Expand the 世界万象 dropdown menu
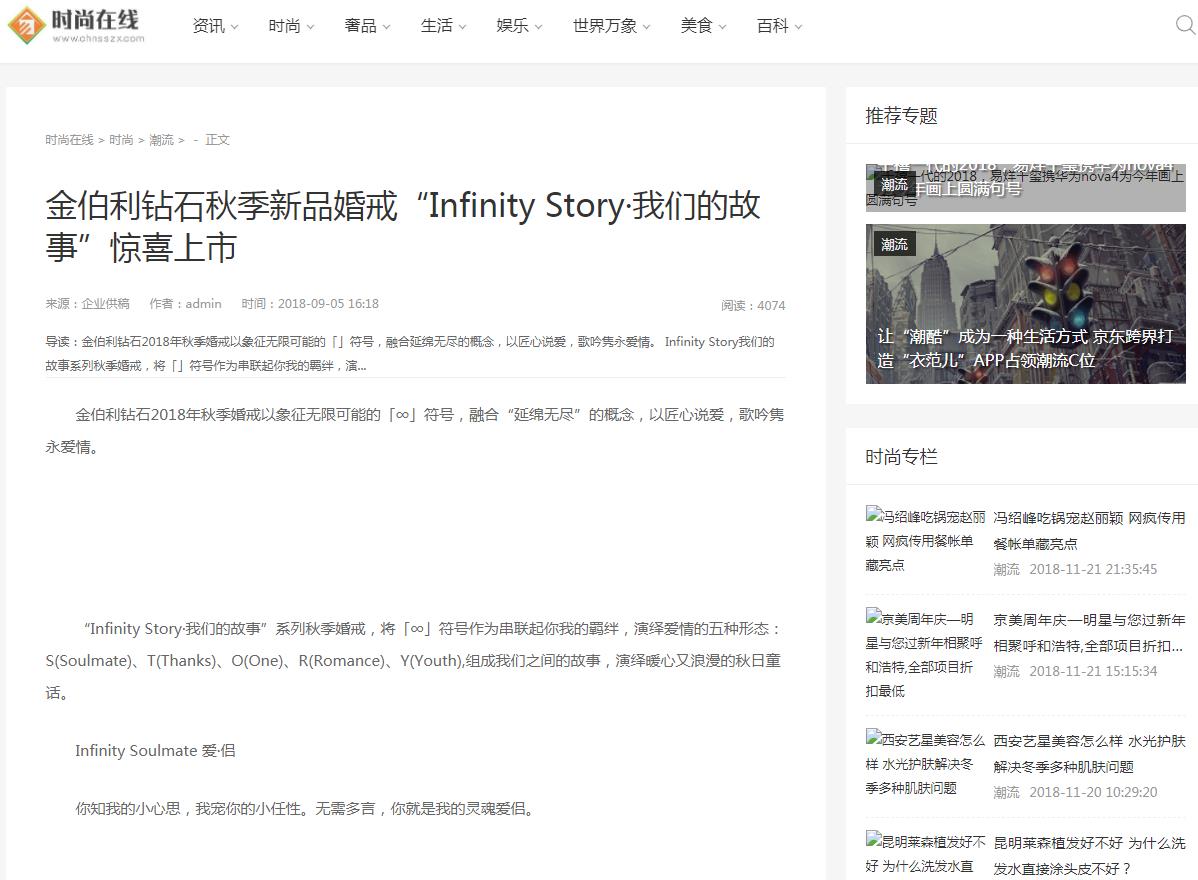1198x880 pixels. click(611, 26)
